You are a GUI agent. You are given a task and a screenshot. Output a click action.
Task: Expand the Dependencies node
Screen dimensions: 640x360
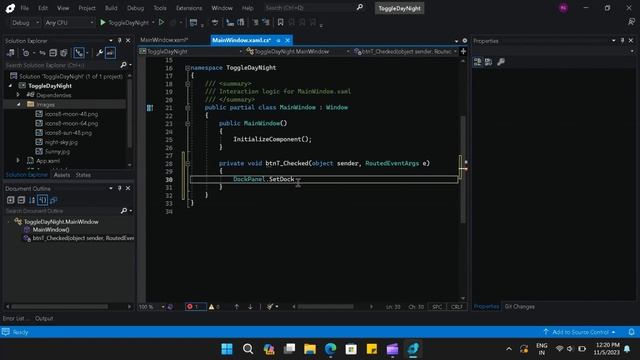click(18, 95)
